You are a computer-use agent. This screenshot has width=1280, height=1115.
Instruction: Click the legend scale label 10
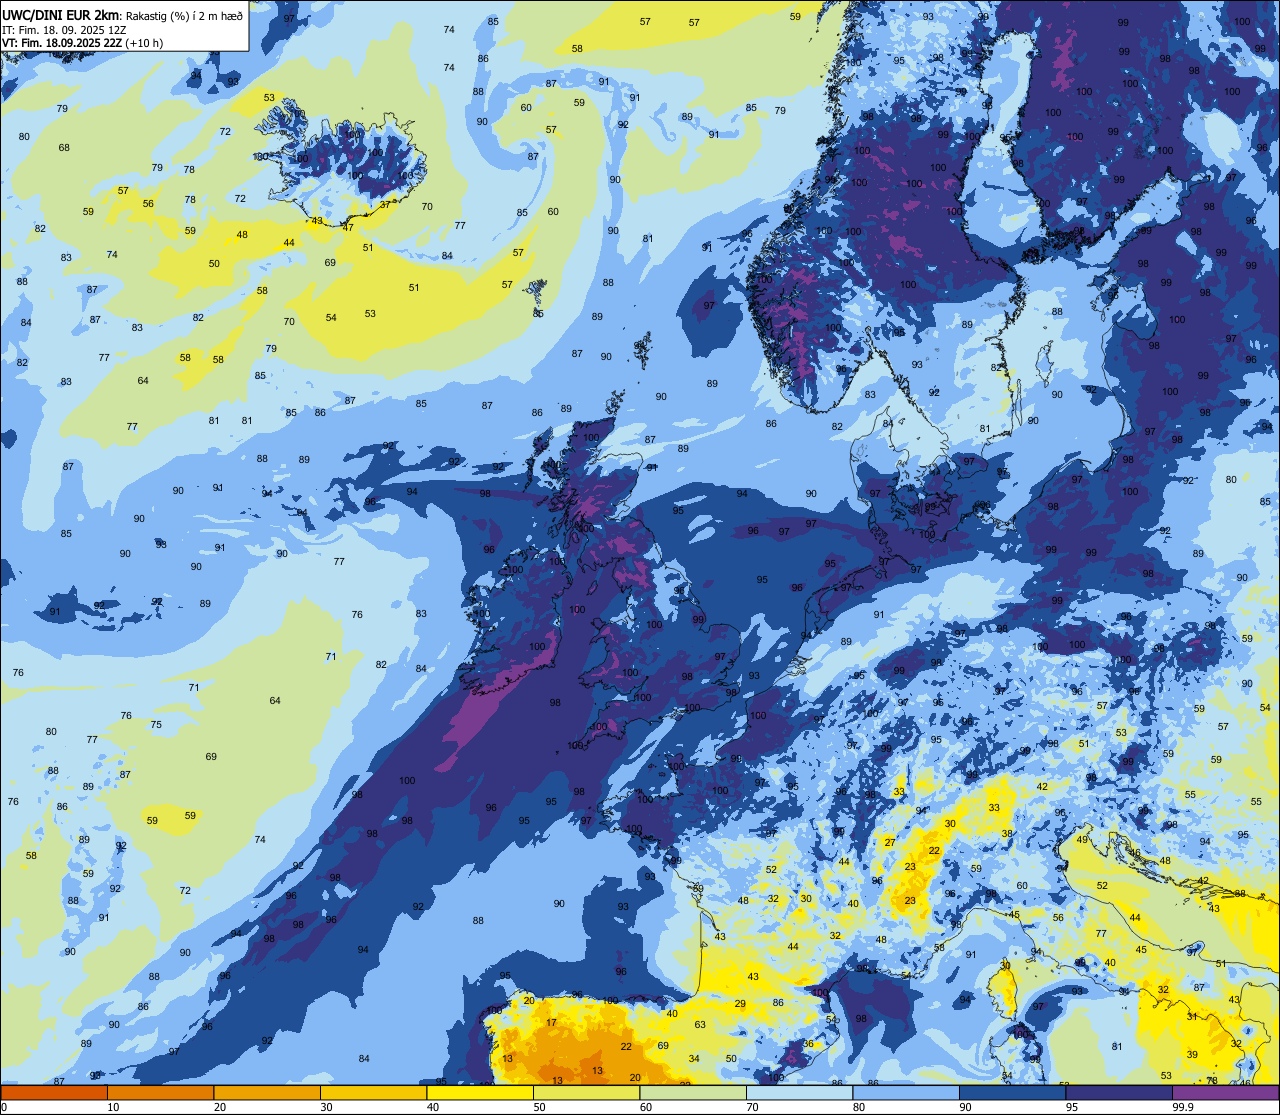[113, 1107]
